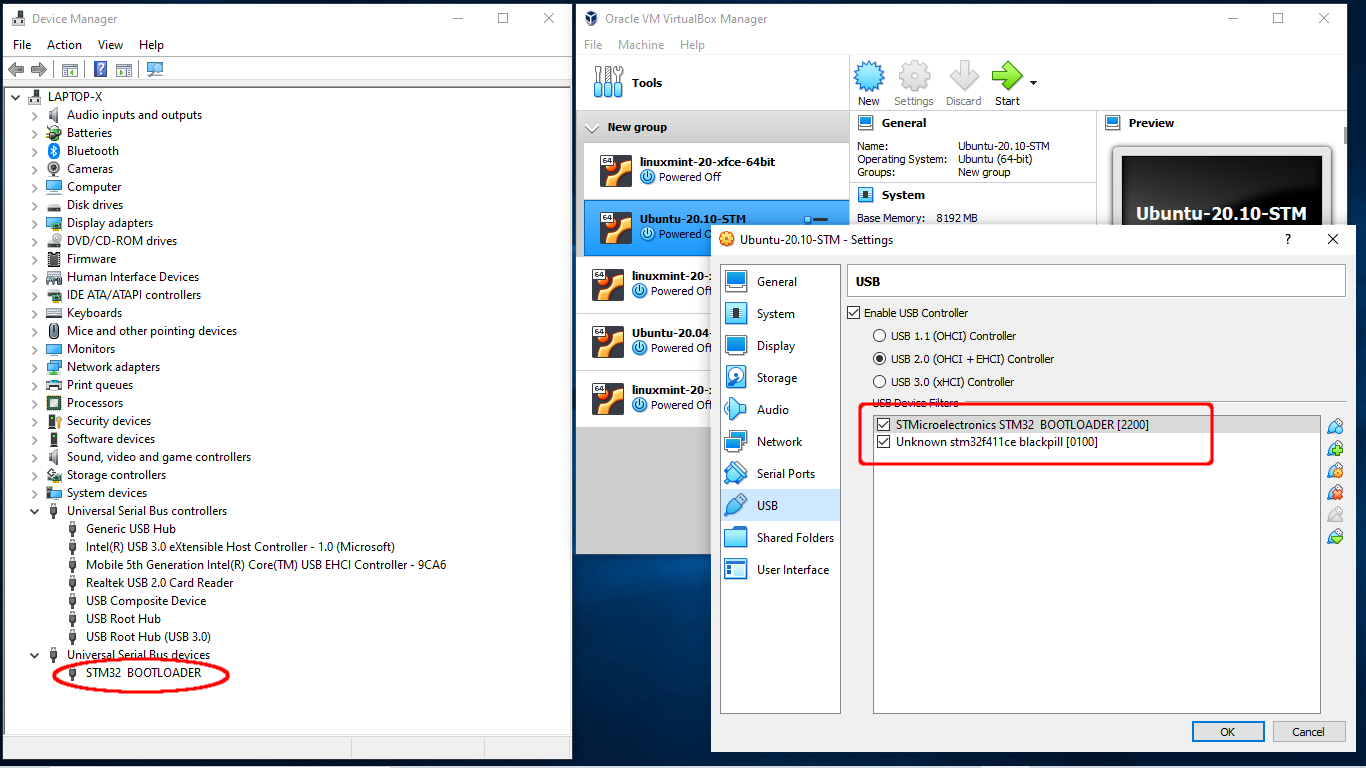Go to Shared Folders settings category

[x=781, y=538]
